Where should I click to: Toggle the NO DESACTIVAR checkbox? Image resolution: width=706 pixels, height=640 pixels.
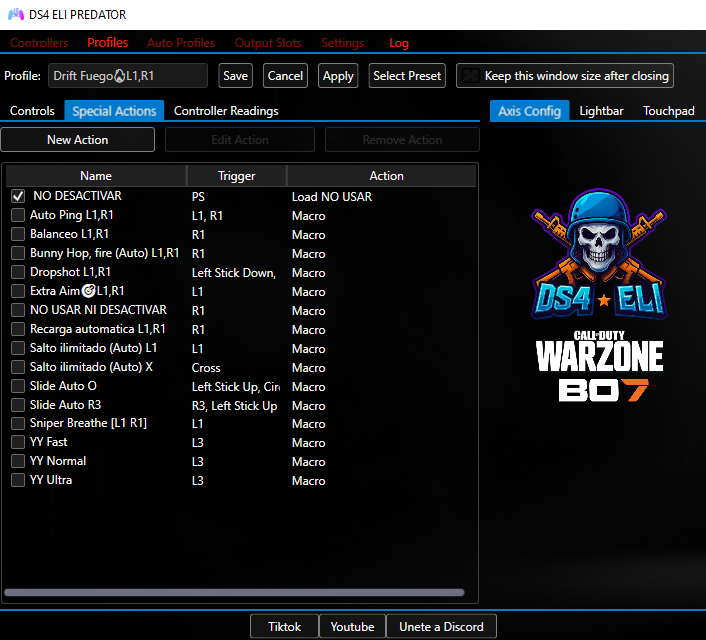point(18,196)
